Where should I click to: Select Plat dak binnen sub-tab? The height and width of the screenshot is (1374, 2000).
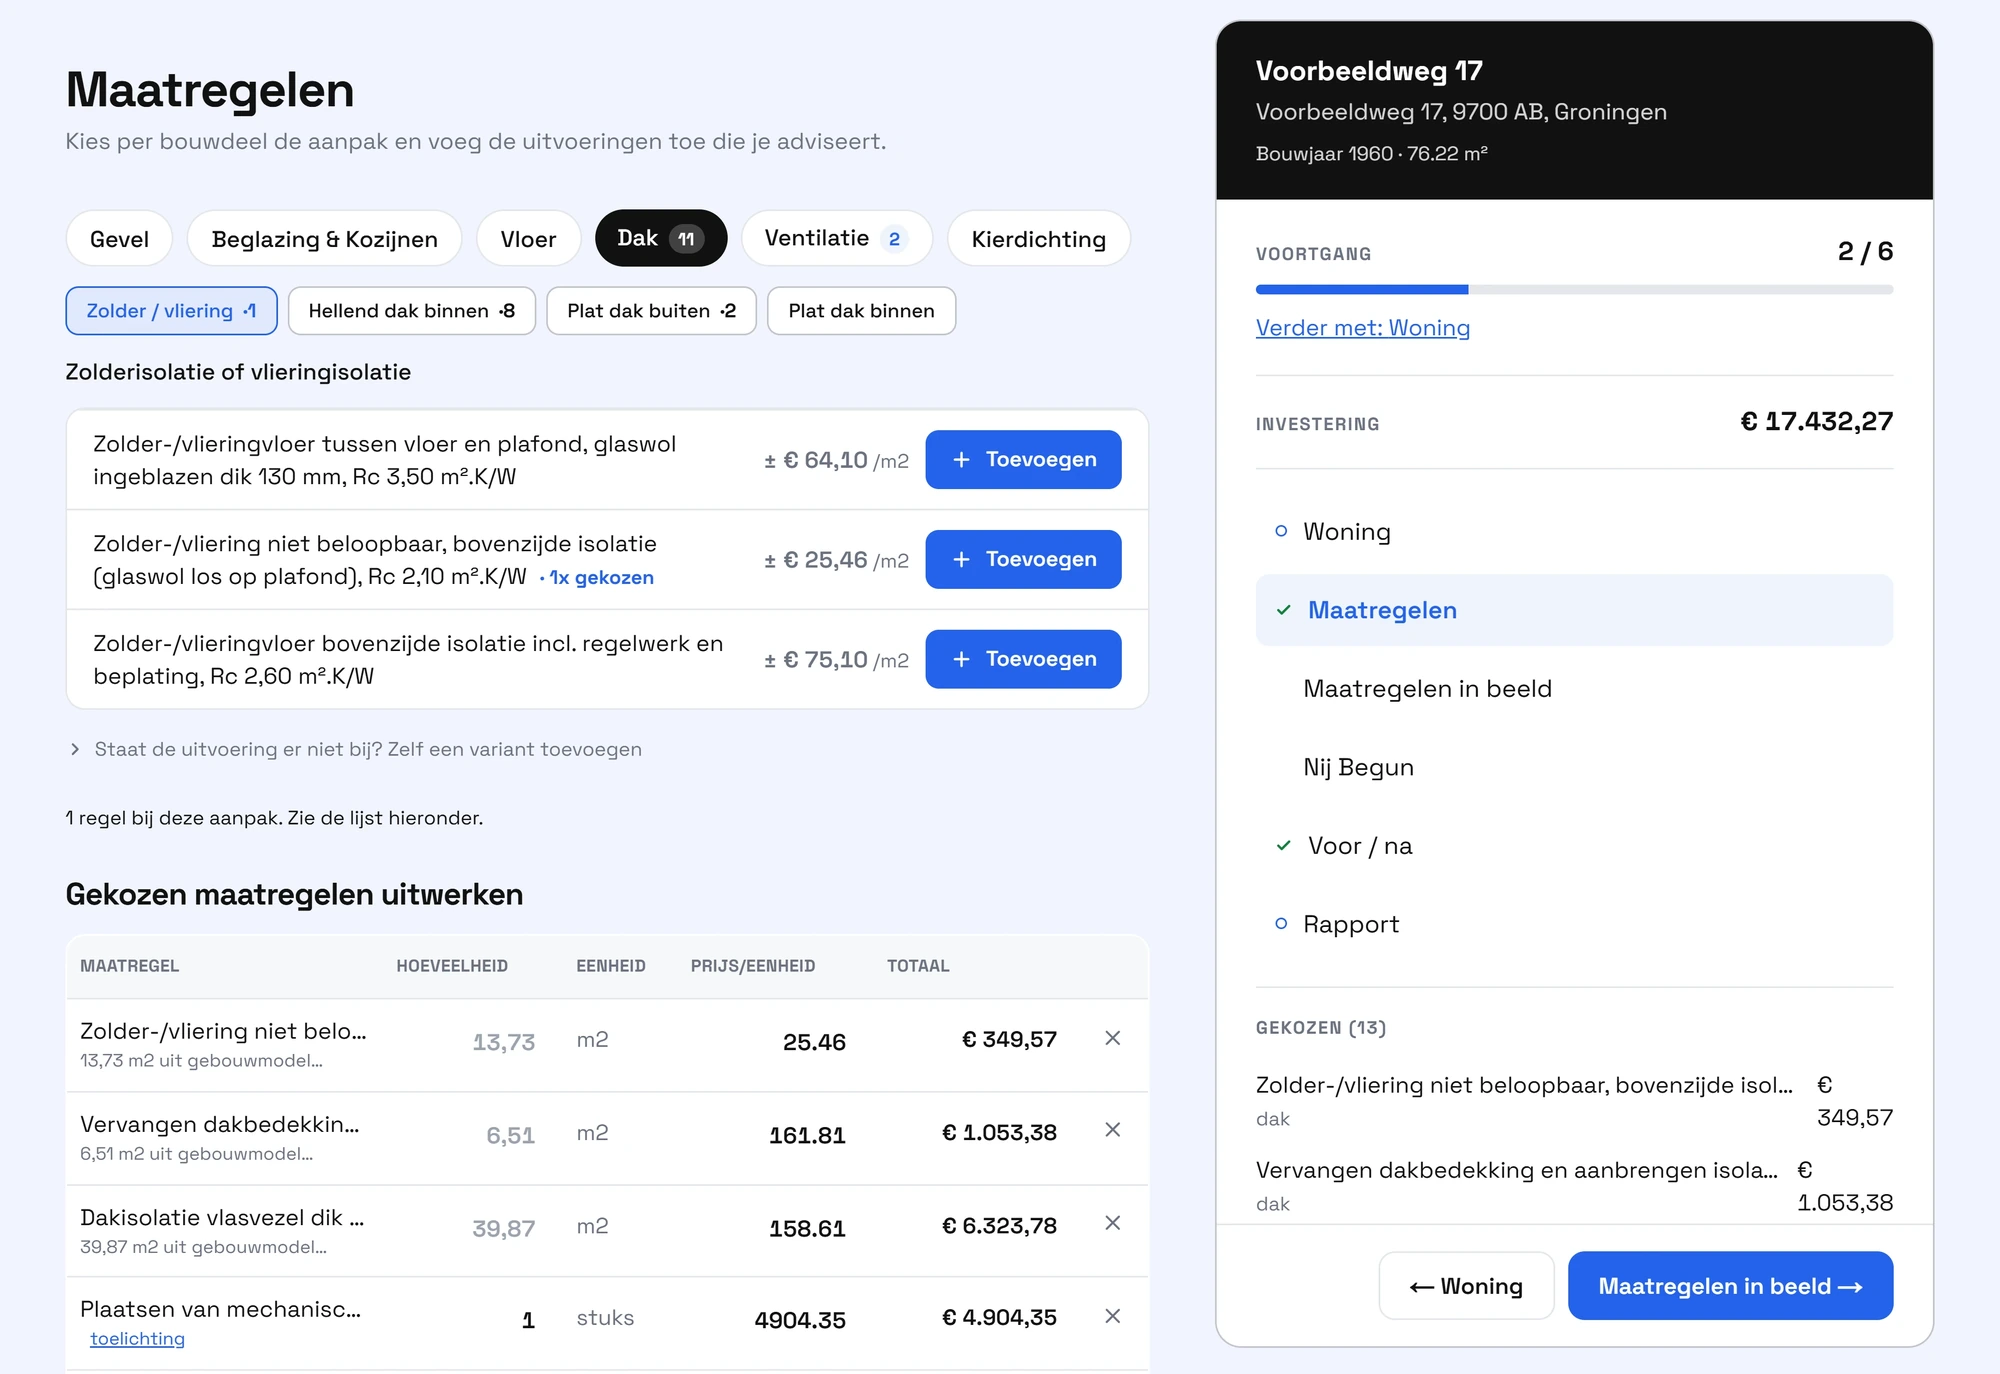[861, 311]
